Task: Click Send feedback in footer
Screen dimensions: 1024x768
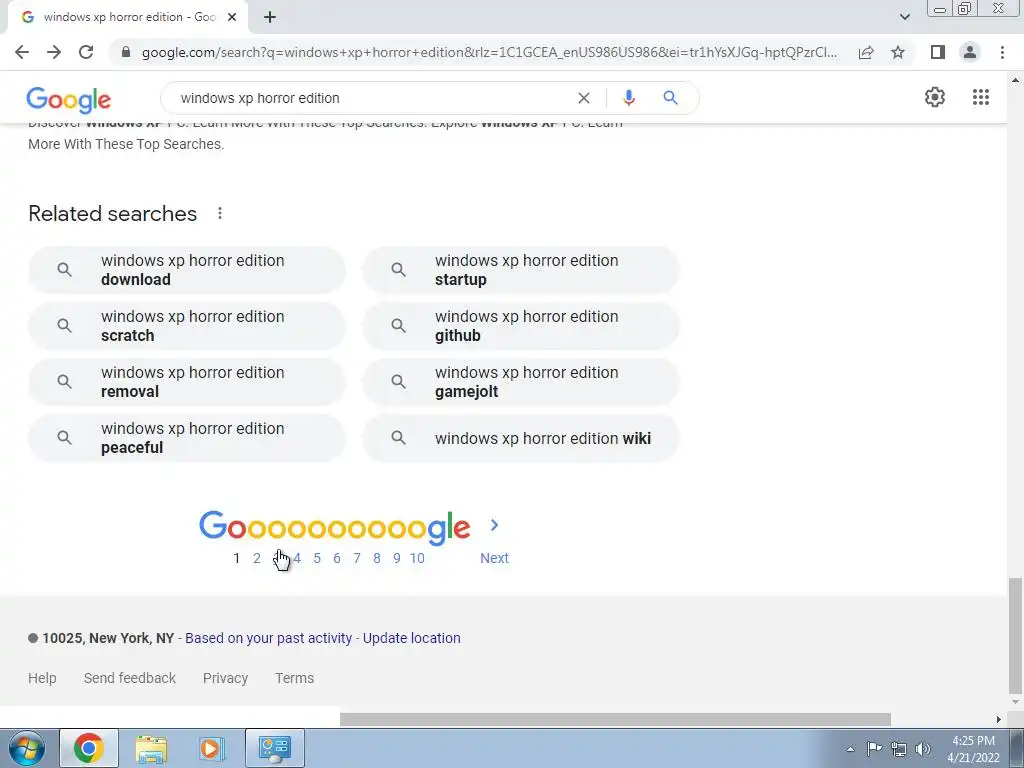Action: click(x=130, y=678)
